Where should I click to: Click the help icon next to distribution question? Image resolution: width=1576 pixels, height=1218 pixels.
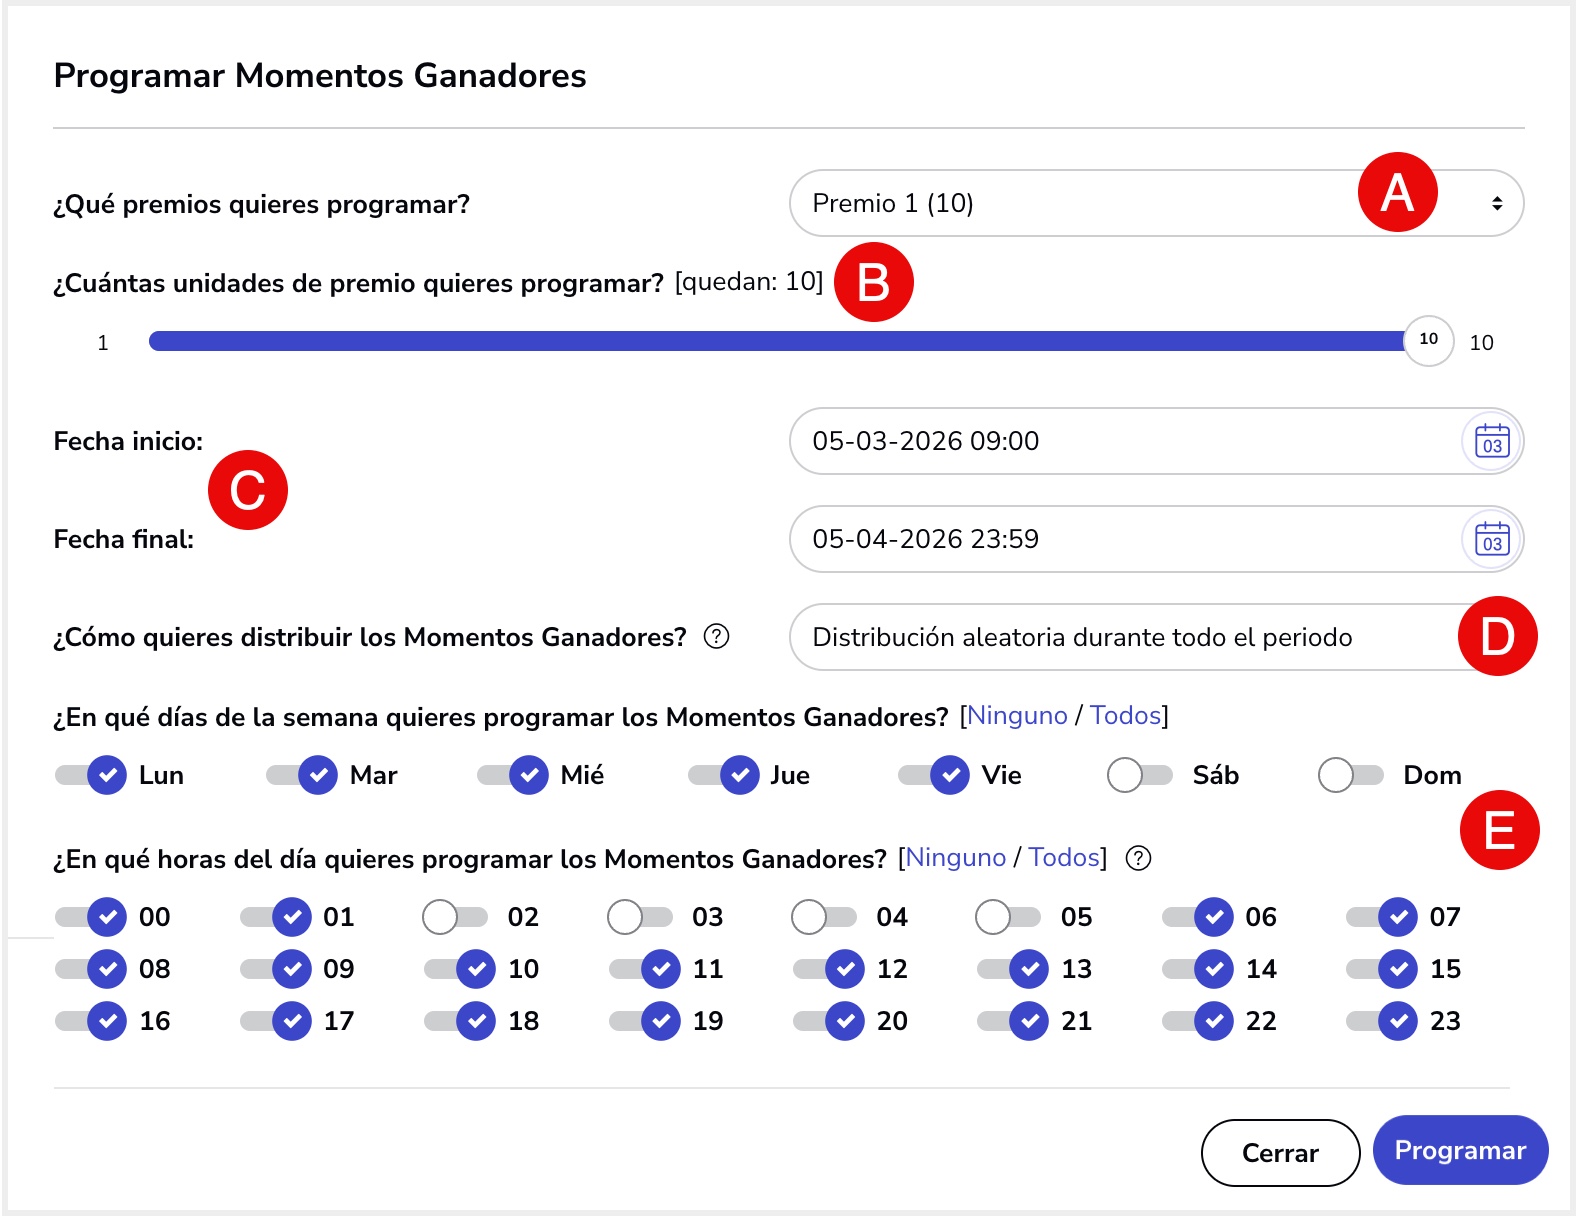(x=718, y=636)
